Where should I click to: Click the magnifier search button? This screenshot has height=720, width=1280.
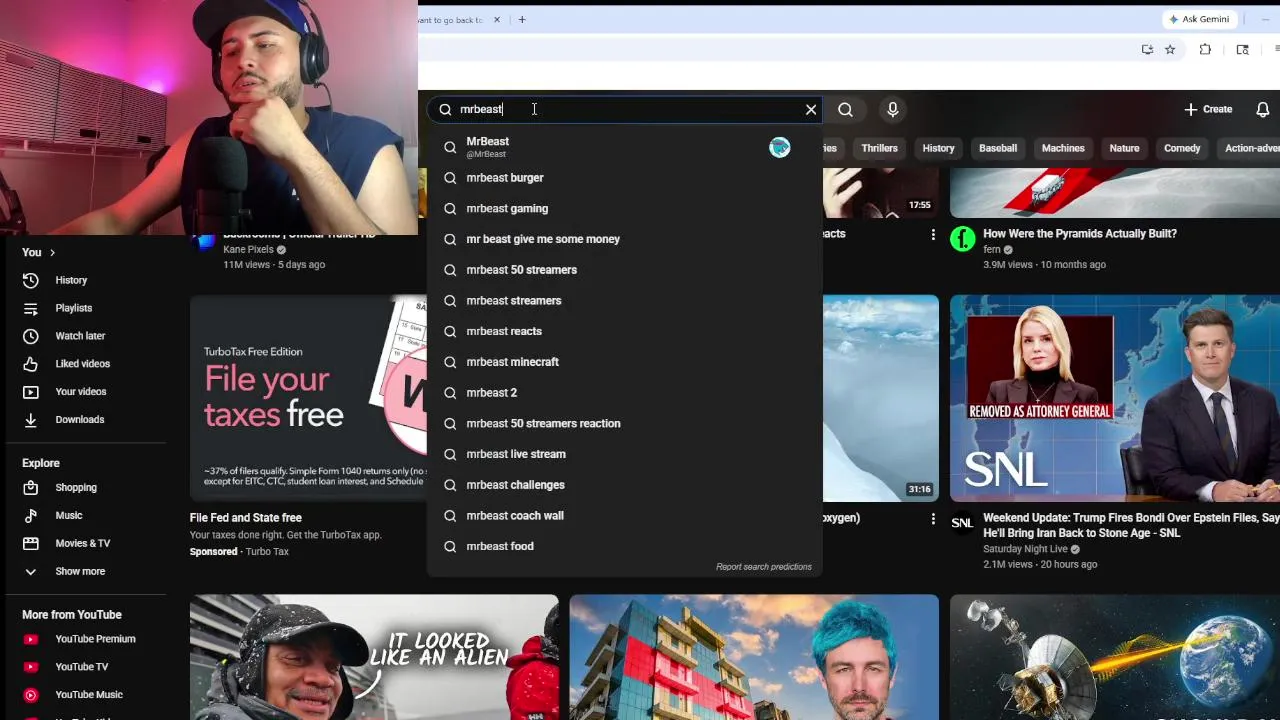(845, 110)
